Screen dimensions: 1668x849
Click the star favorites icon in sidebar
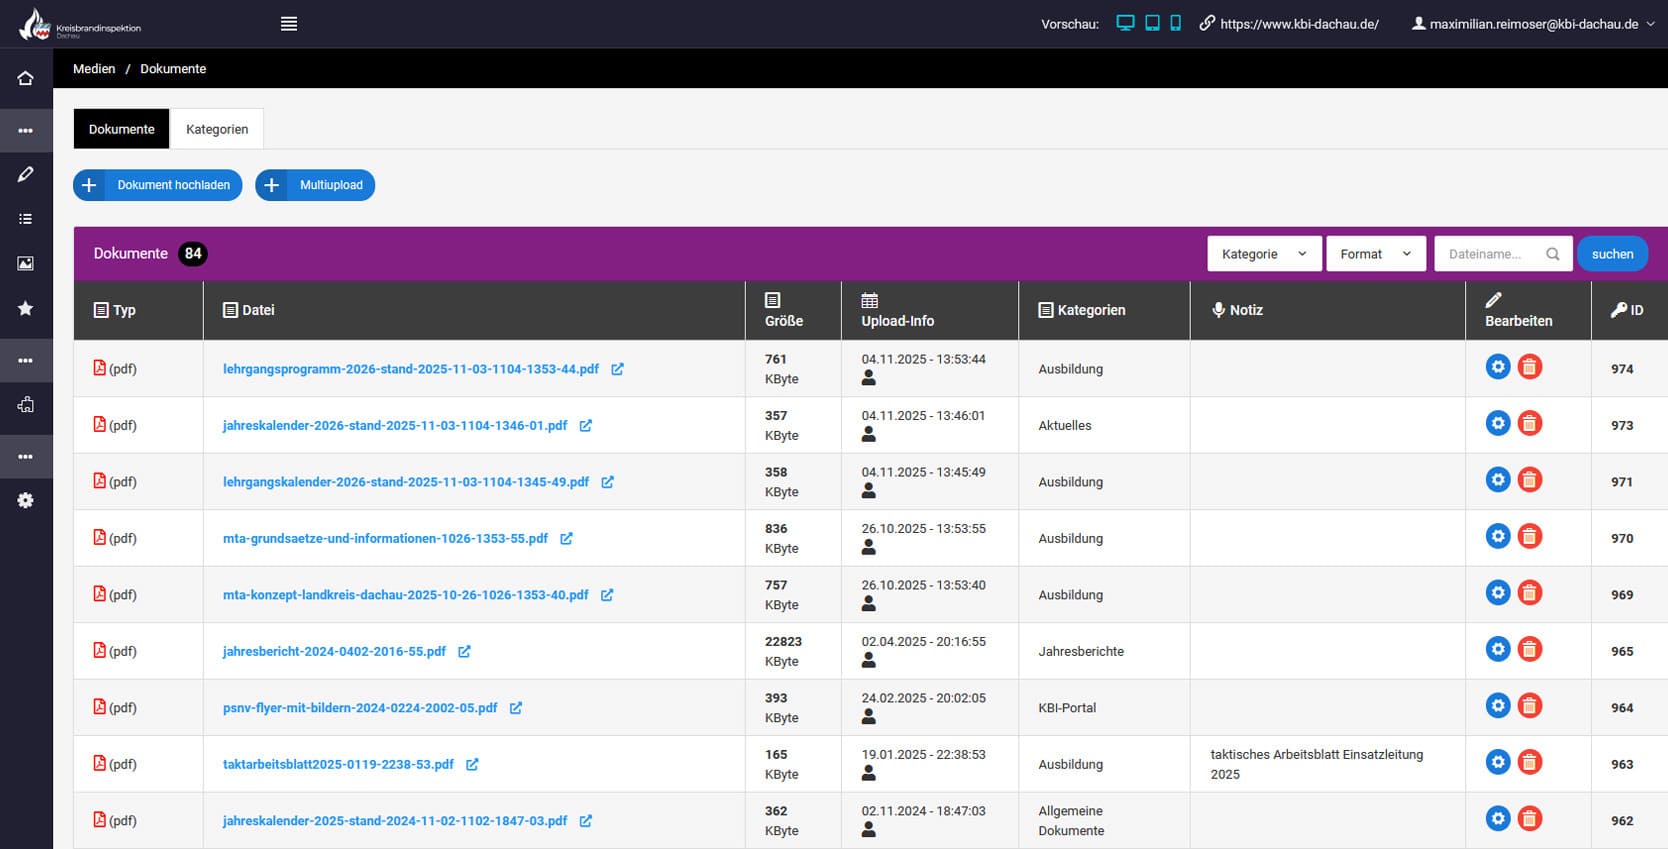(x=26, y=308)
